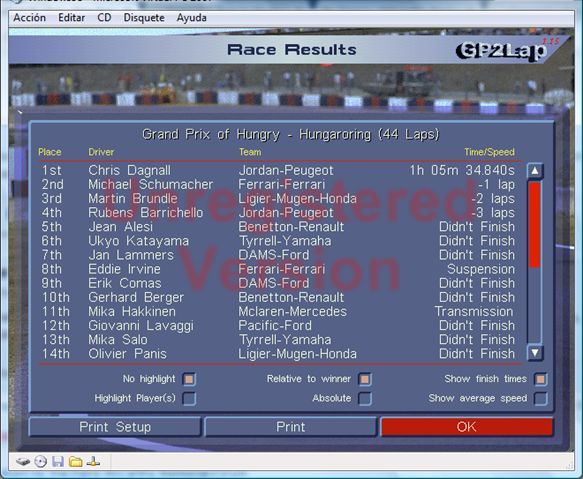The height and width of the screenshot is (479, 583).
Task: Click the scroll up arrow of results list
Action: point(535,171)
